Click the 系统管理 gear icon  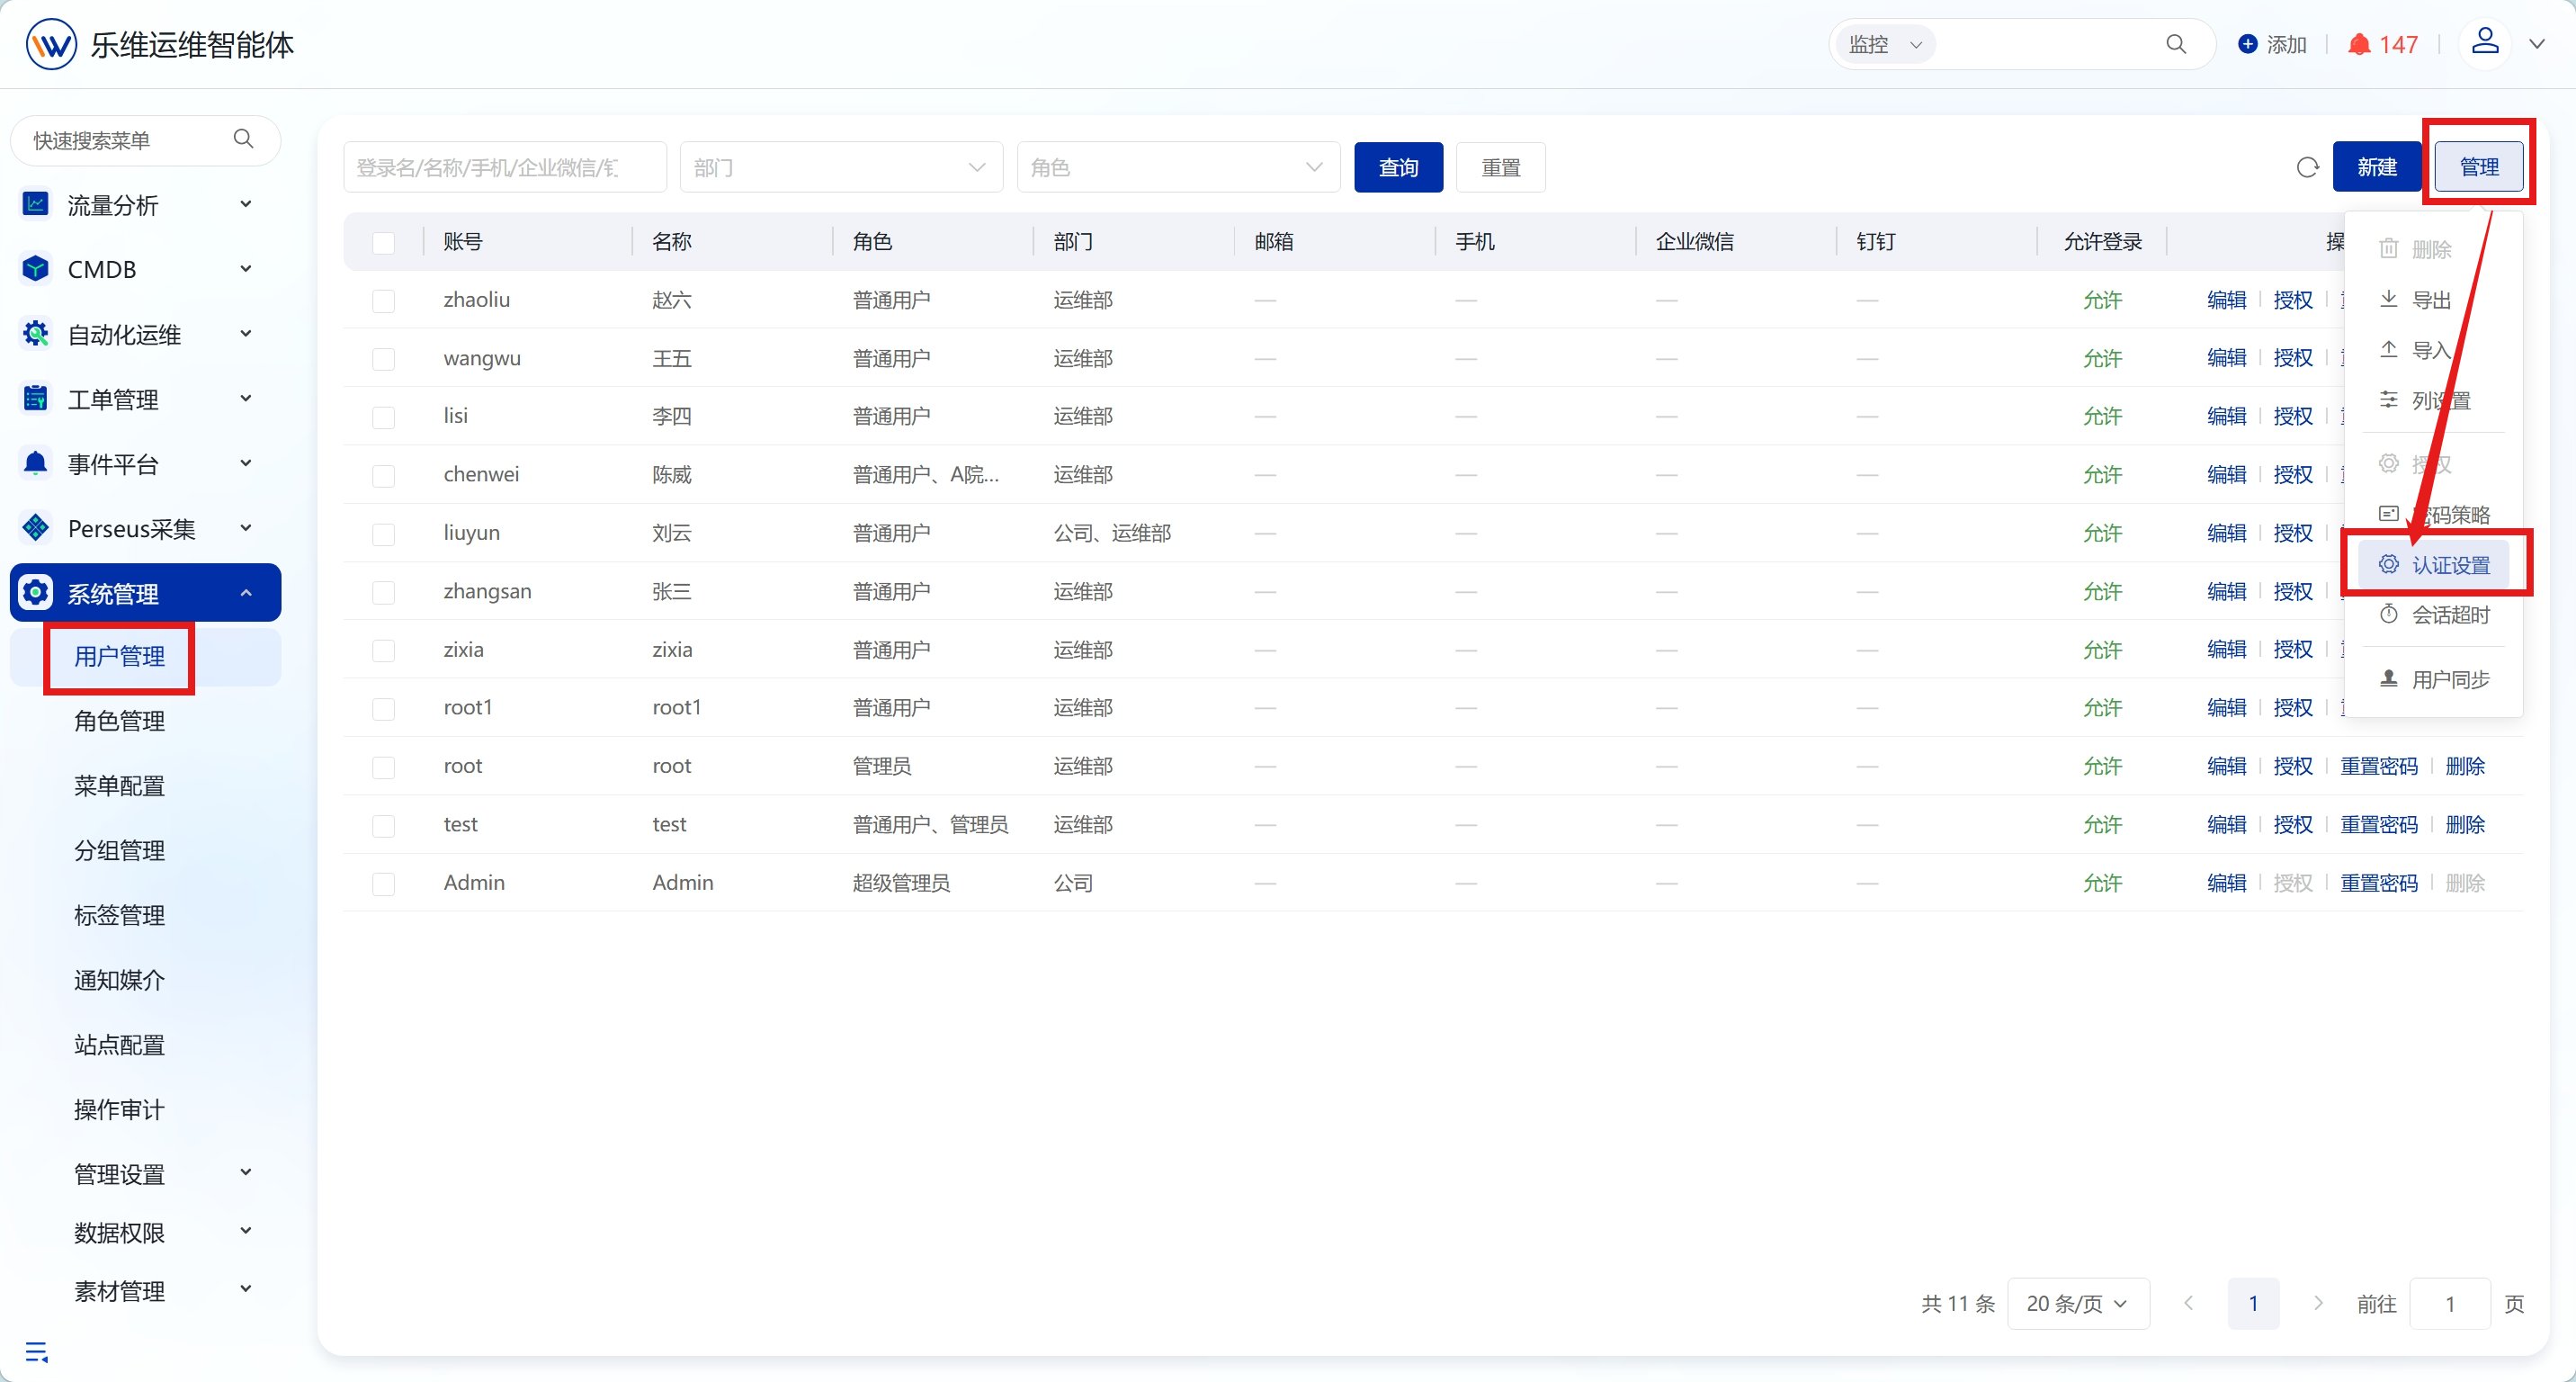(x=35, y=593)
